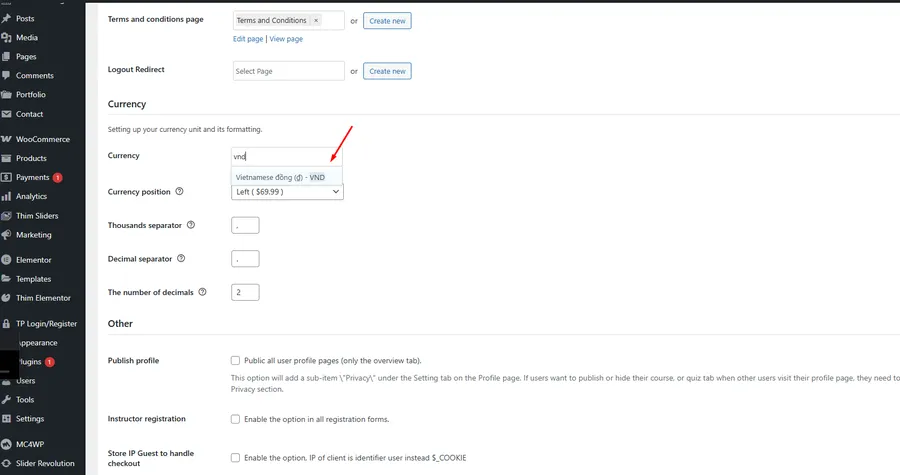Tick Store IP Guest checkout checkbox

pos(235,458)
